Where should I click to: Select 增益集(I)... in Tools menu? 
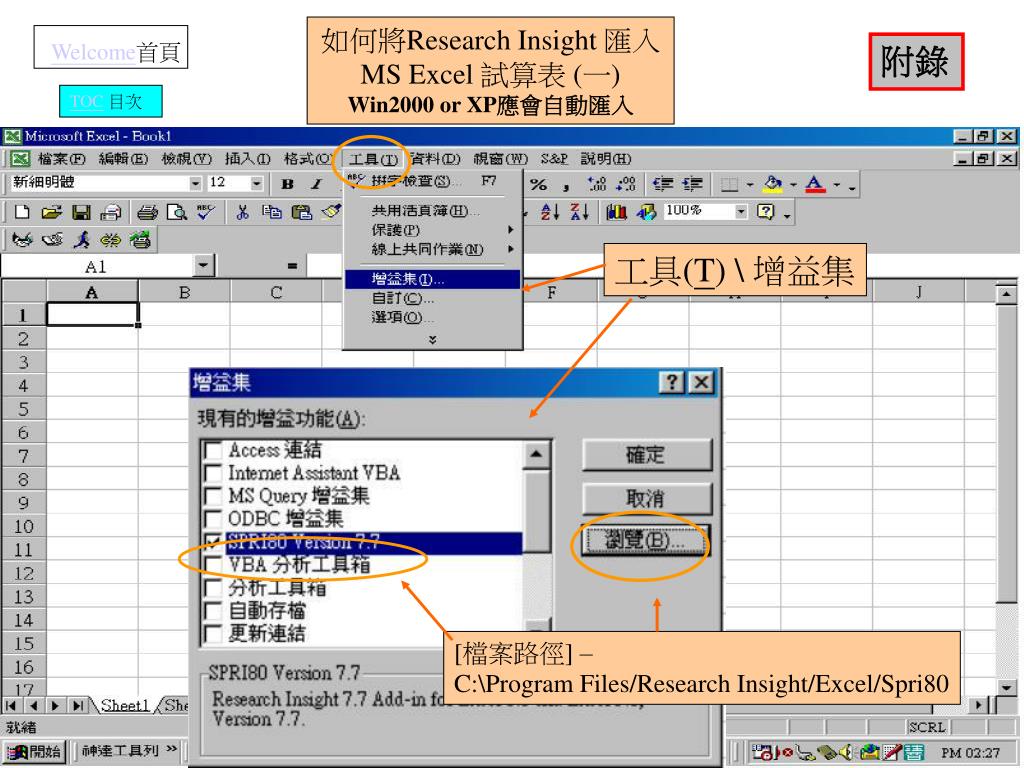click(432, 280)
